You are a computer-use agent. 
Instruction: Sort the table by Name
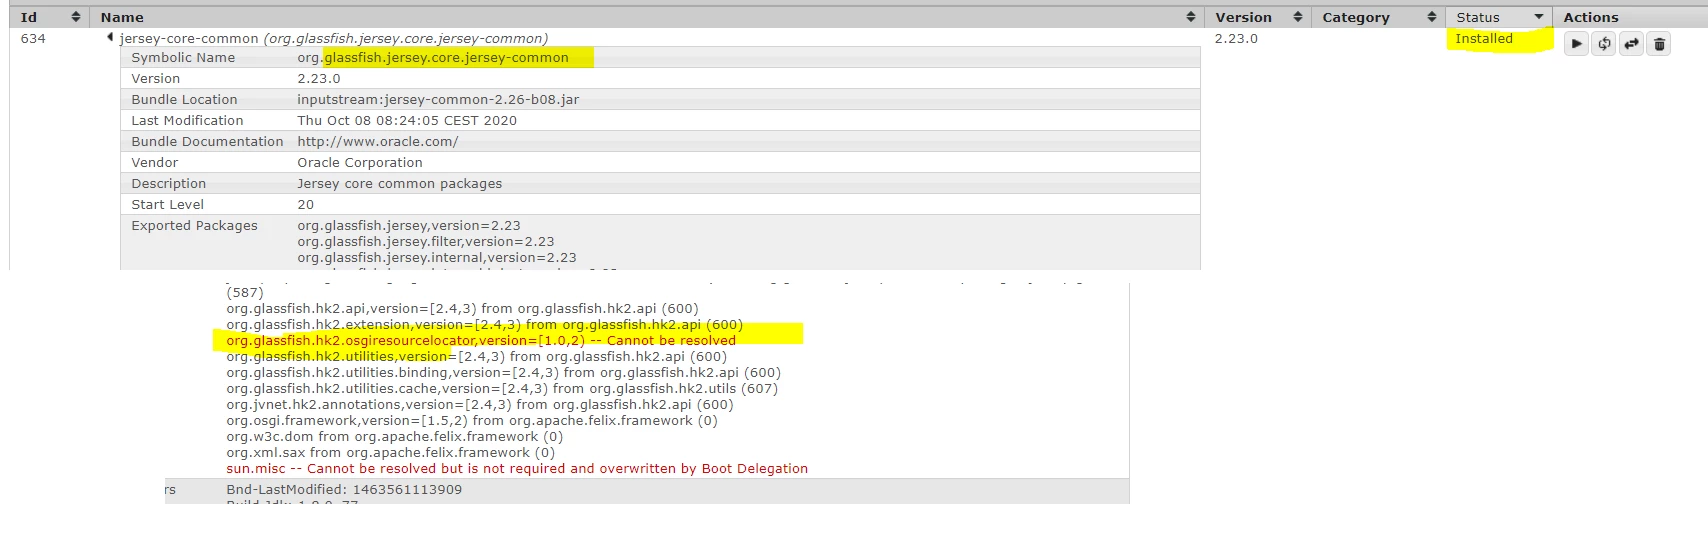tap(646, 17)
